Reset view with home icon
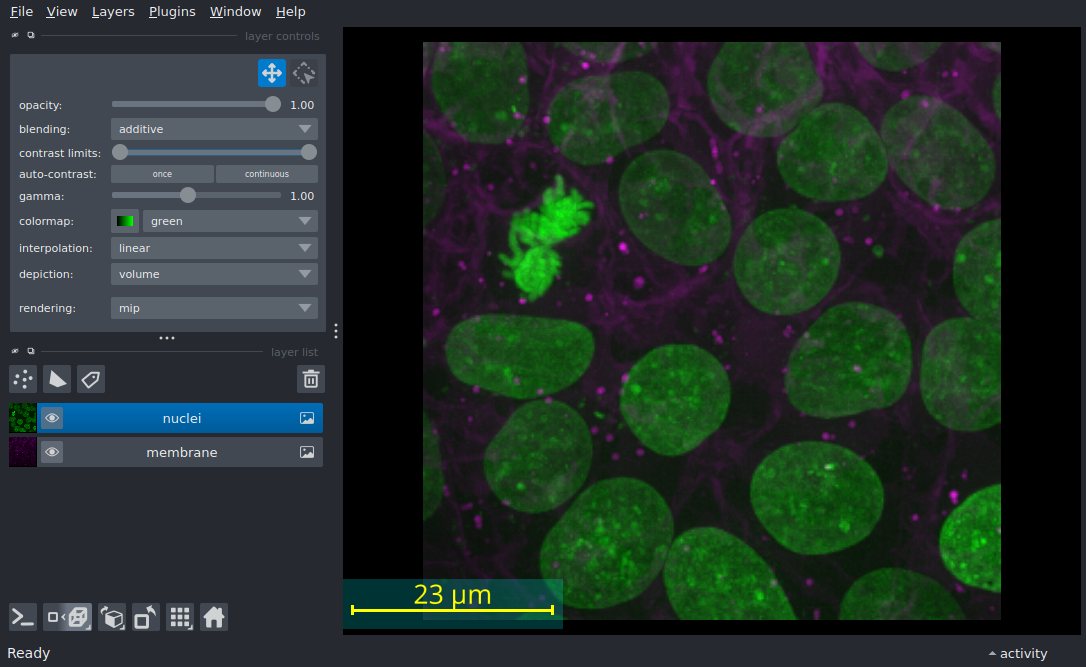This screenshot has height=667, width=1086. pos(214,617)
